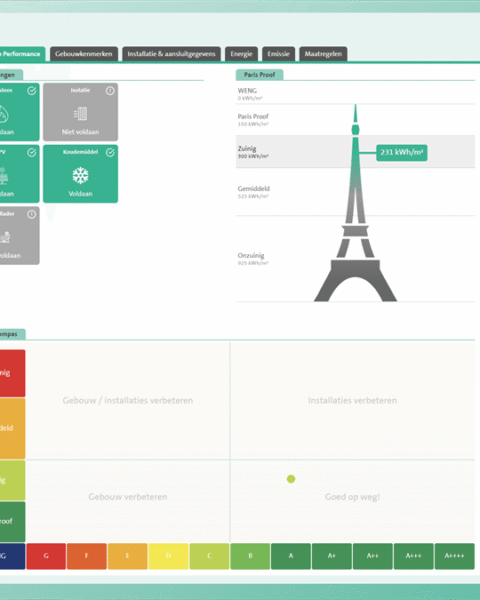This screenshot has width=480, height=600.
Task: Select the B energy label
Action: [x=250, y=556]
